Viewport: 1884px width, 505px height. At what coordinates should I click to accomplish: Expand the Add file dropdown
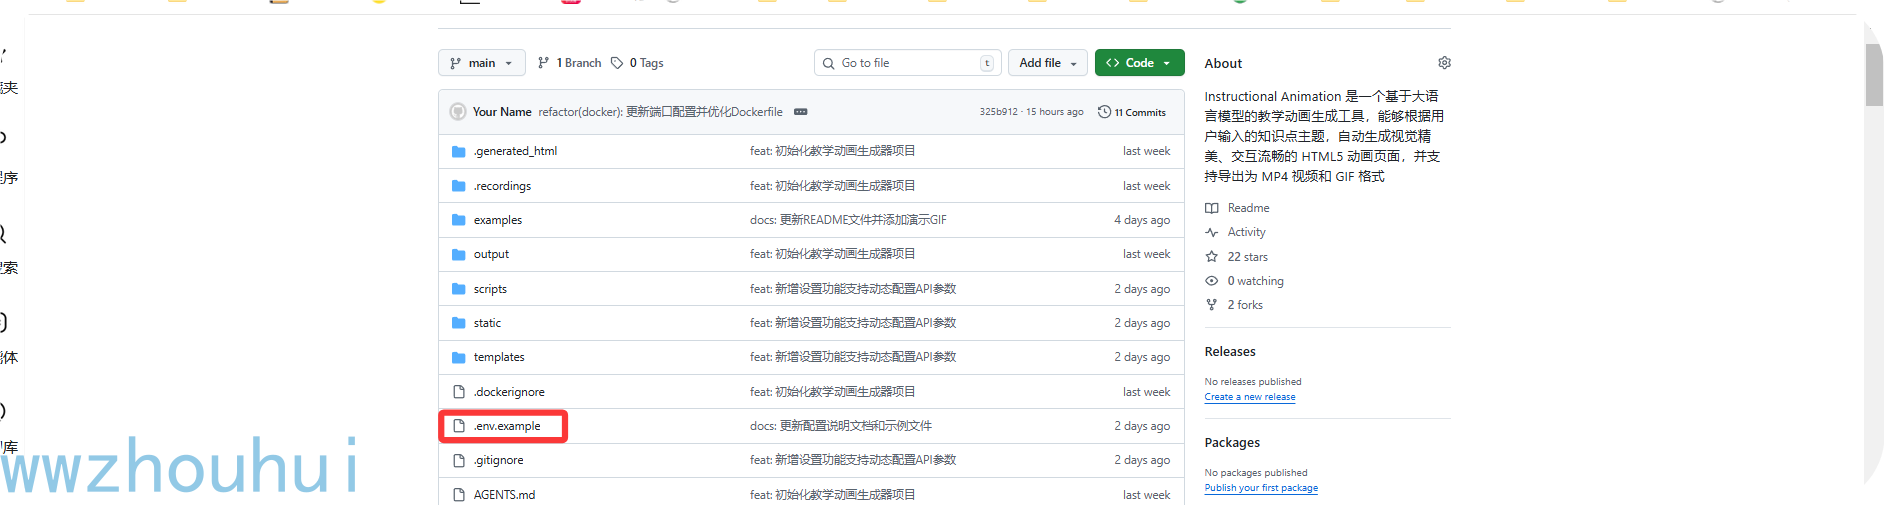[x=1048, y=63]
